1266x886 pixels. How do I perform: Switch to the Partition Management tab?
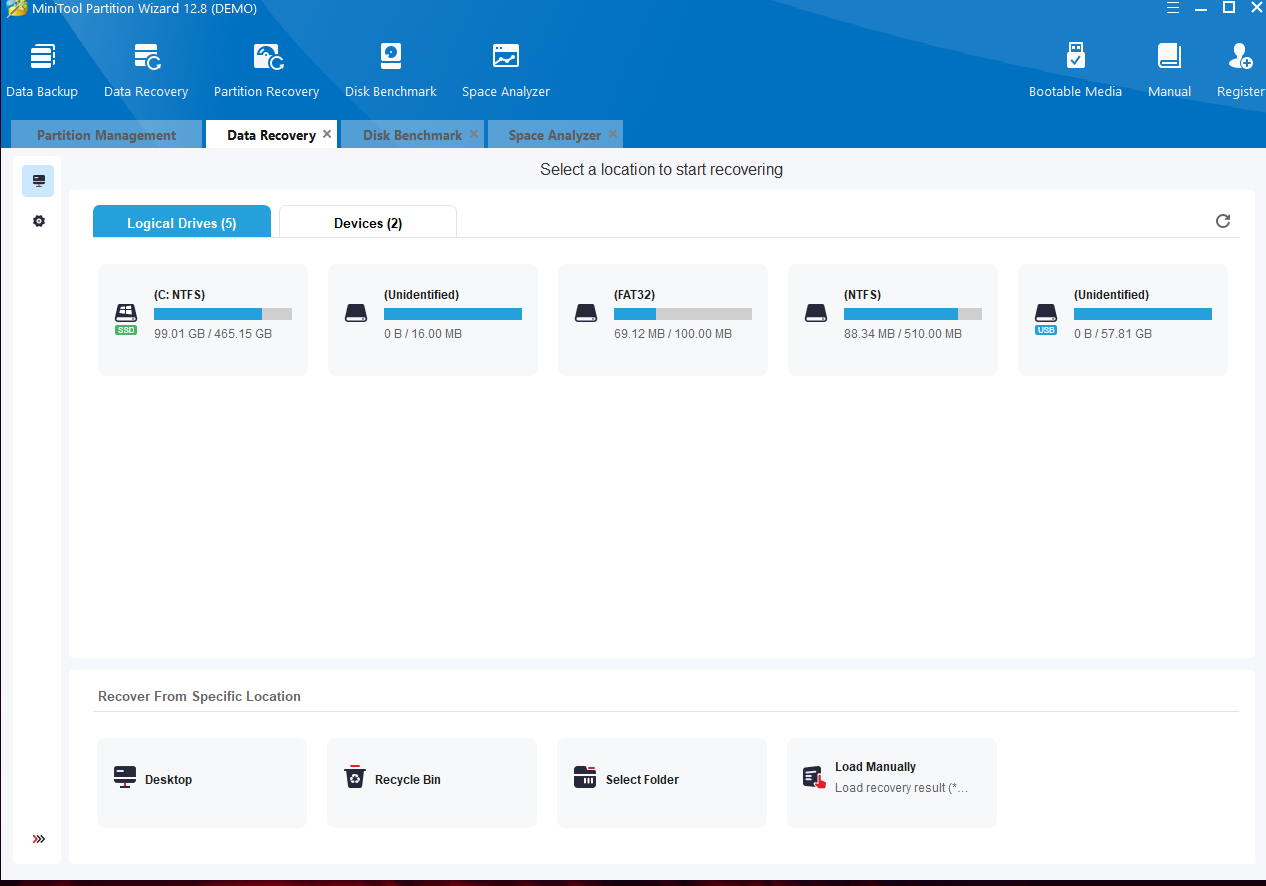coord(106,135)
